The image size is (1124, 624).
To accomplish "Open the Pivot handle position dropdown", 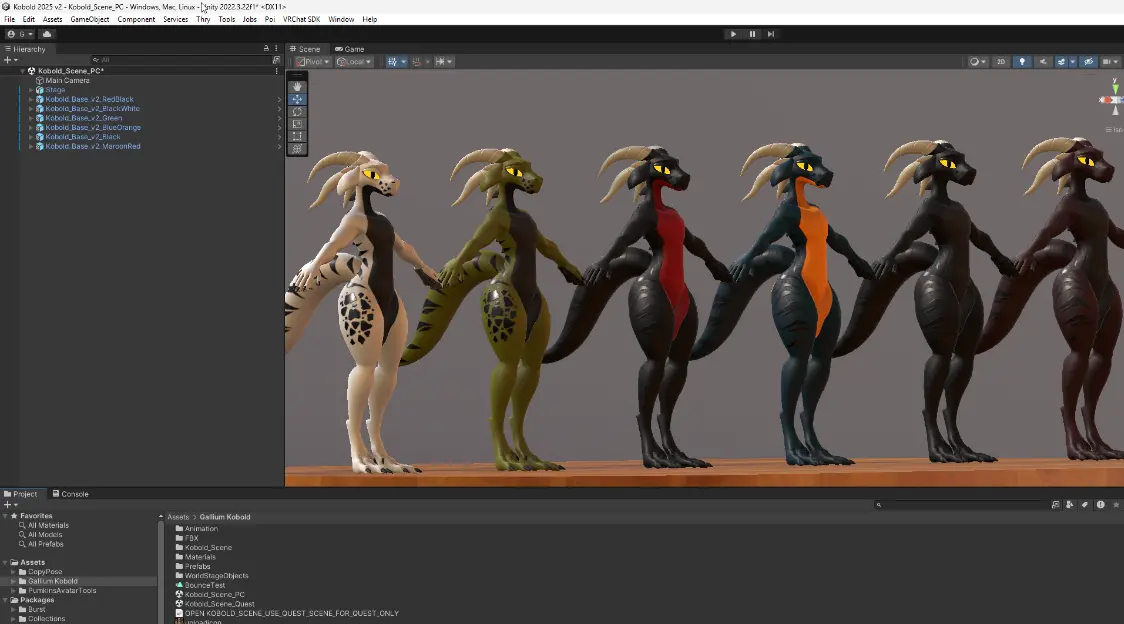I will coord(312,62).
